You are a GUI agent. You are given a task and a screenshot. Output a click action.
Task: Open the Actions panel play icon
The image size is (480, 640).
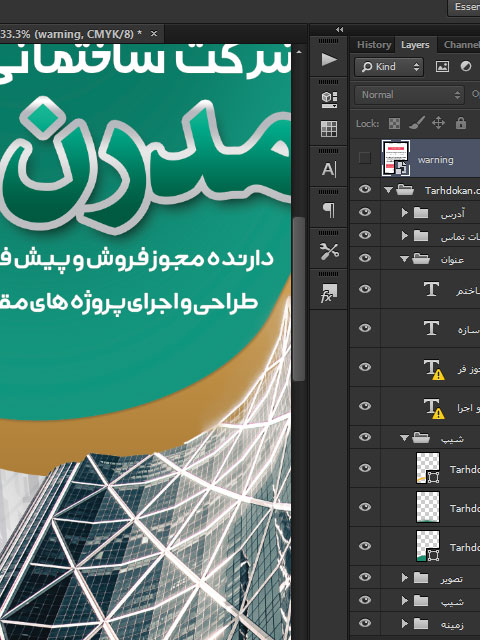329,60
